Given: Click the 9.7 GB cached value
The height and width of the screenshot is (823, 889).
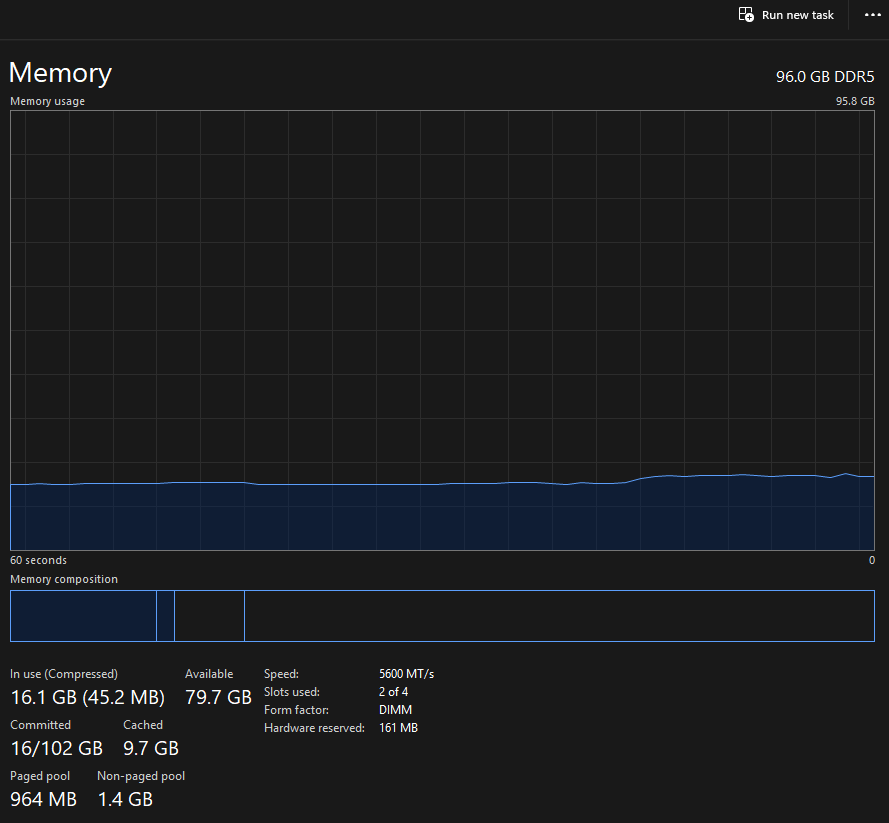Looking at the screenshot, I should pos(151,748).
